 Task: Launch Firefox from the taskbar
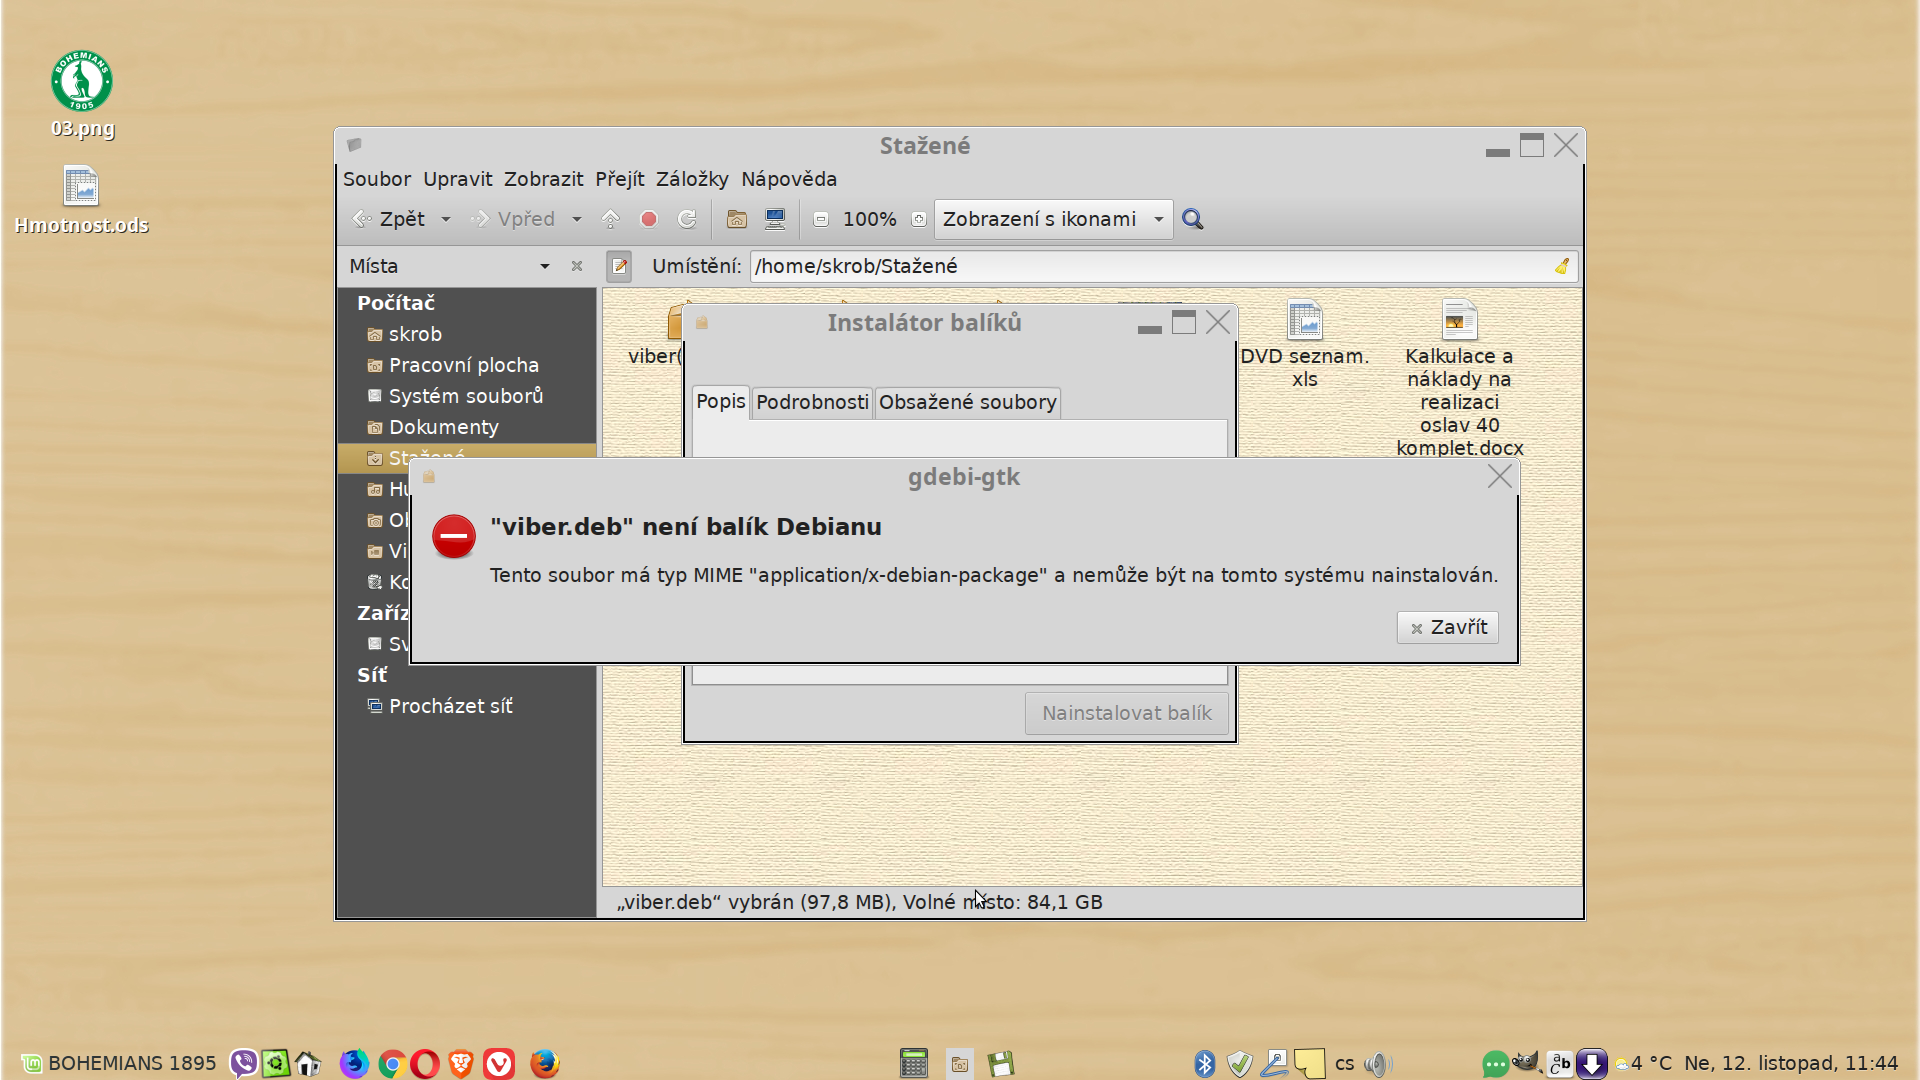(x=545, y=1063)
